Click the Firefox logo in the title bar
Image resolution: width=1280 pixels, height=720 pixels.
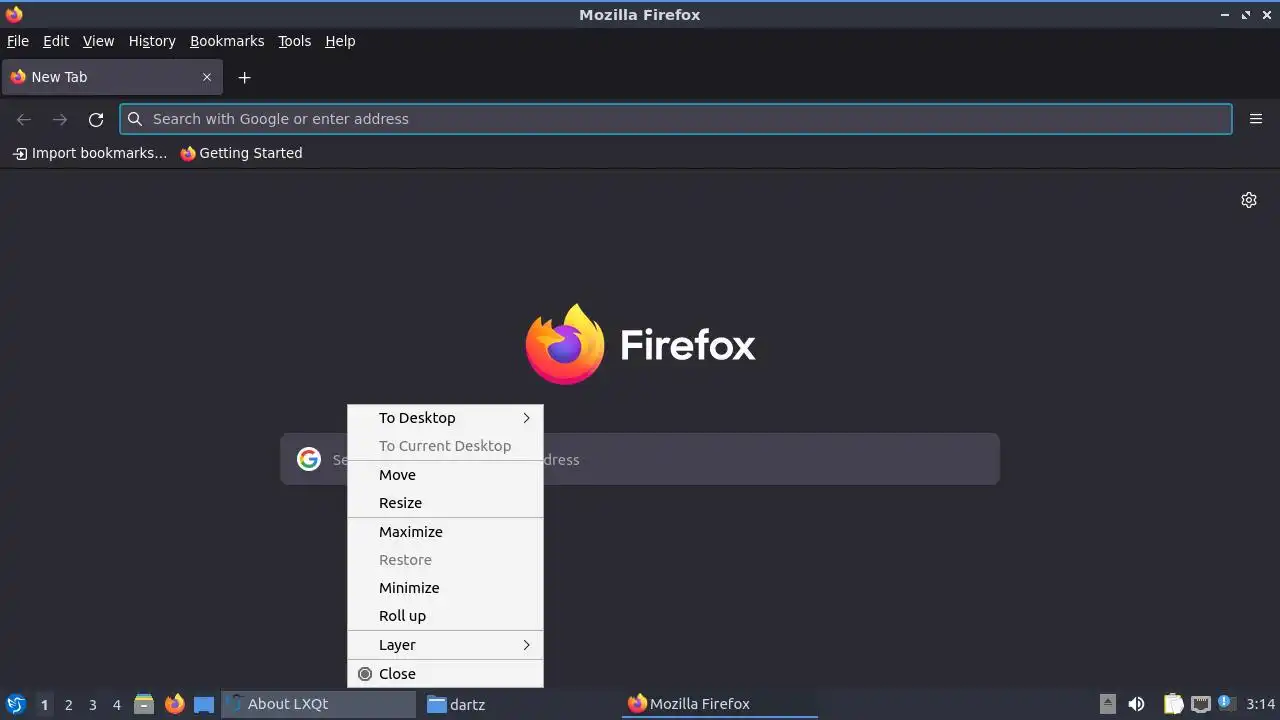point(14,14)
